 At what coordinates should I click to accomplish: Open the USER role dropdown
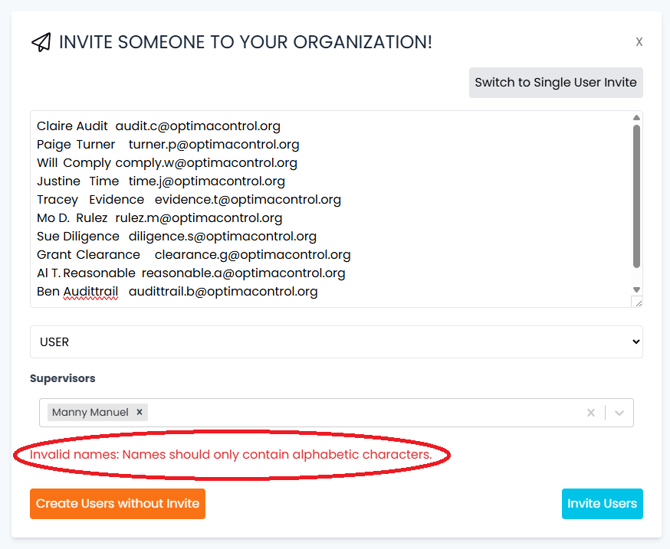336,342
